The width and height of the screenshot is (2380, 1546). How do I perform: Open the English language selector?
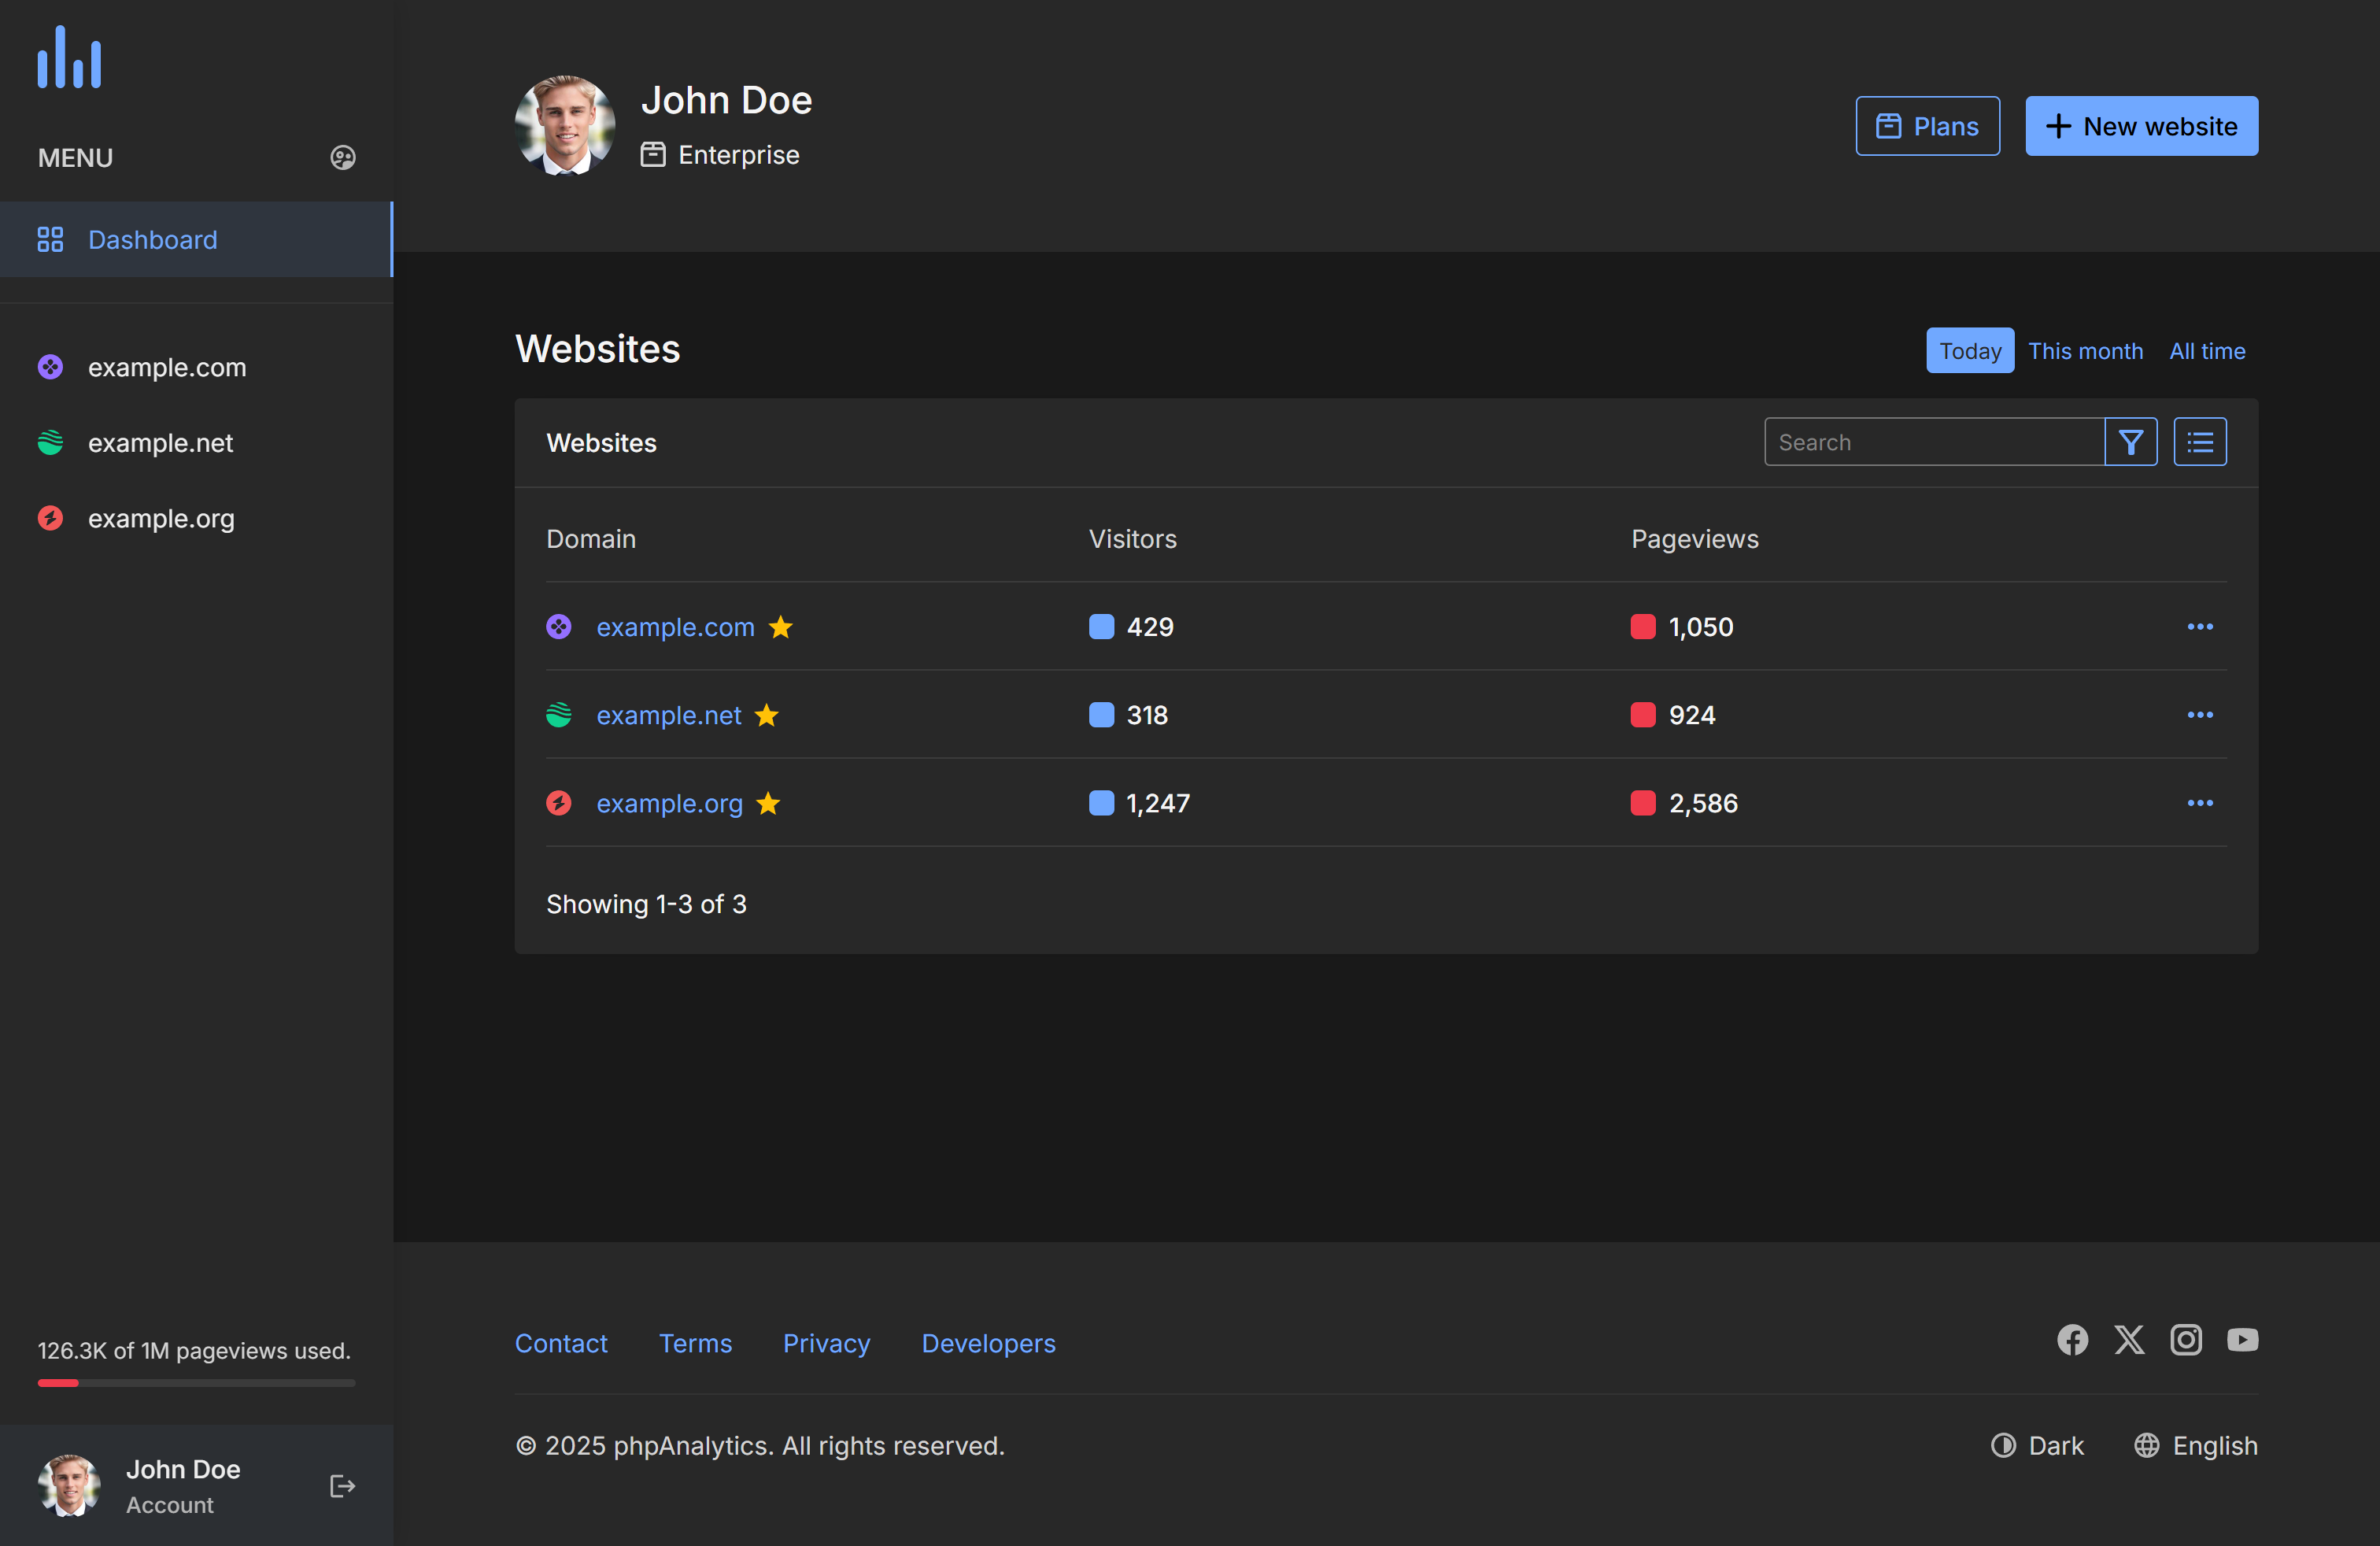click(2196, 1446)
